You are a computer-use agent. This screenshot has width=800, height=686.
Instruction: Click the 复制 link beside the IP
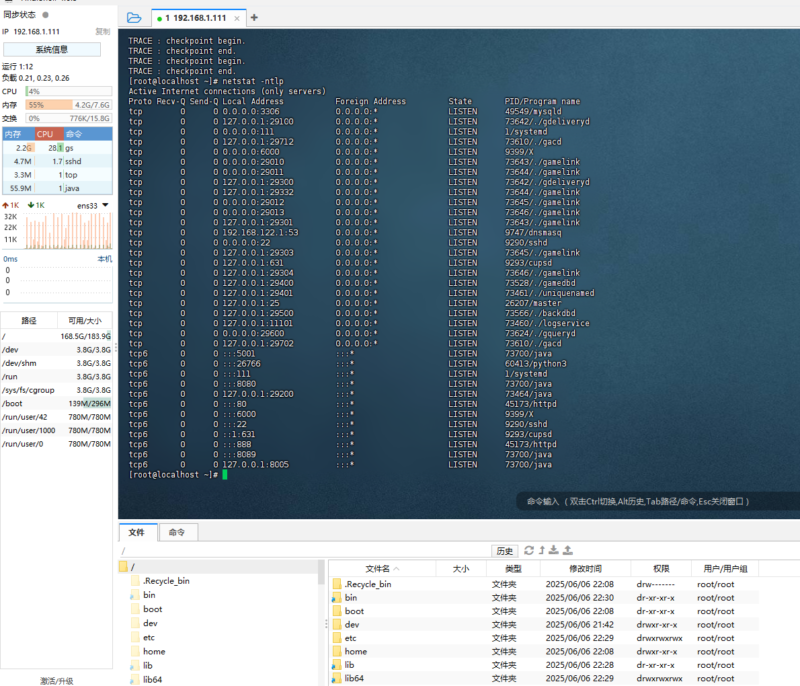click(102, 32)
